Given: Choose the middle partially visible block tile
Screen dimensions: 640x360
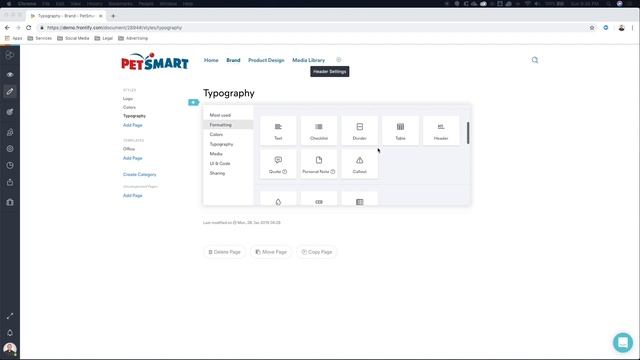Looking at the screenshot, I should (319, 199).
